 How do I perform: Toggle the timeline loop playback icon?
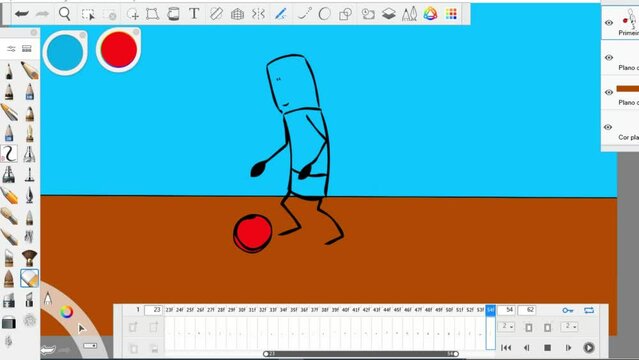pyautogui.click(x=589, y=310)
